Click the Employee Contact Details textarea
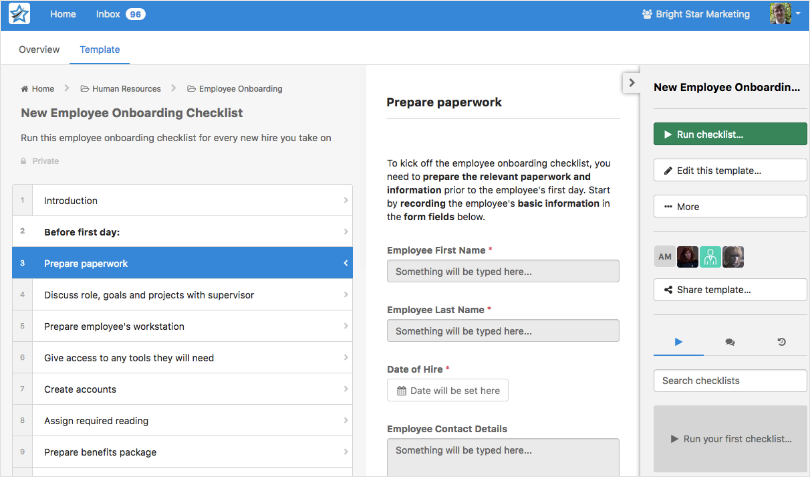Viewport: 810px width, 477px height. [x=503, y=457]
